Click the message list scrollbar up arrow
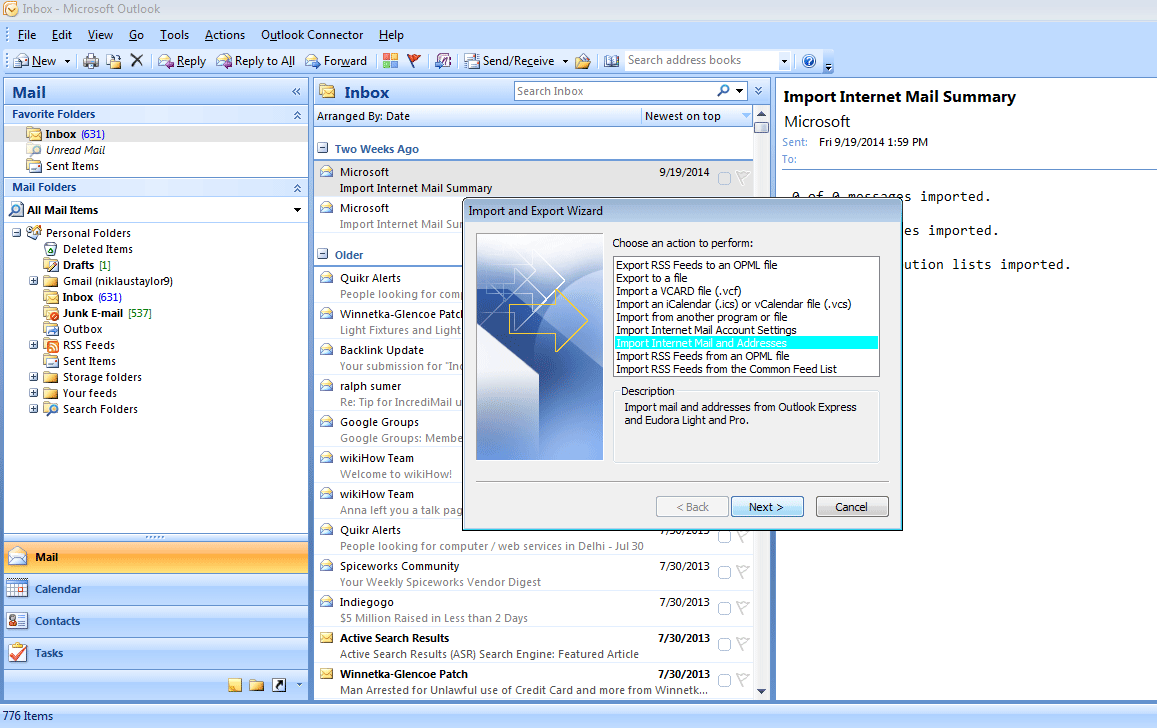Image resolution: width=1157 pixels, height=728 pixels. click(x=761, y=114)
